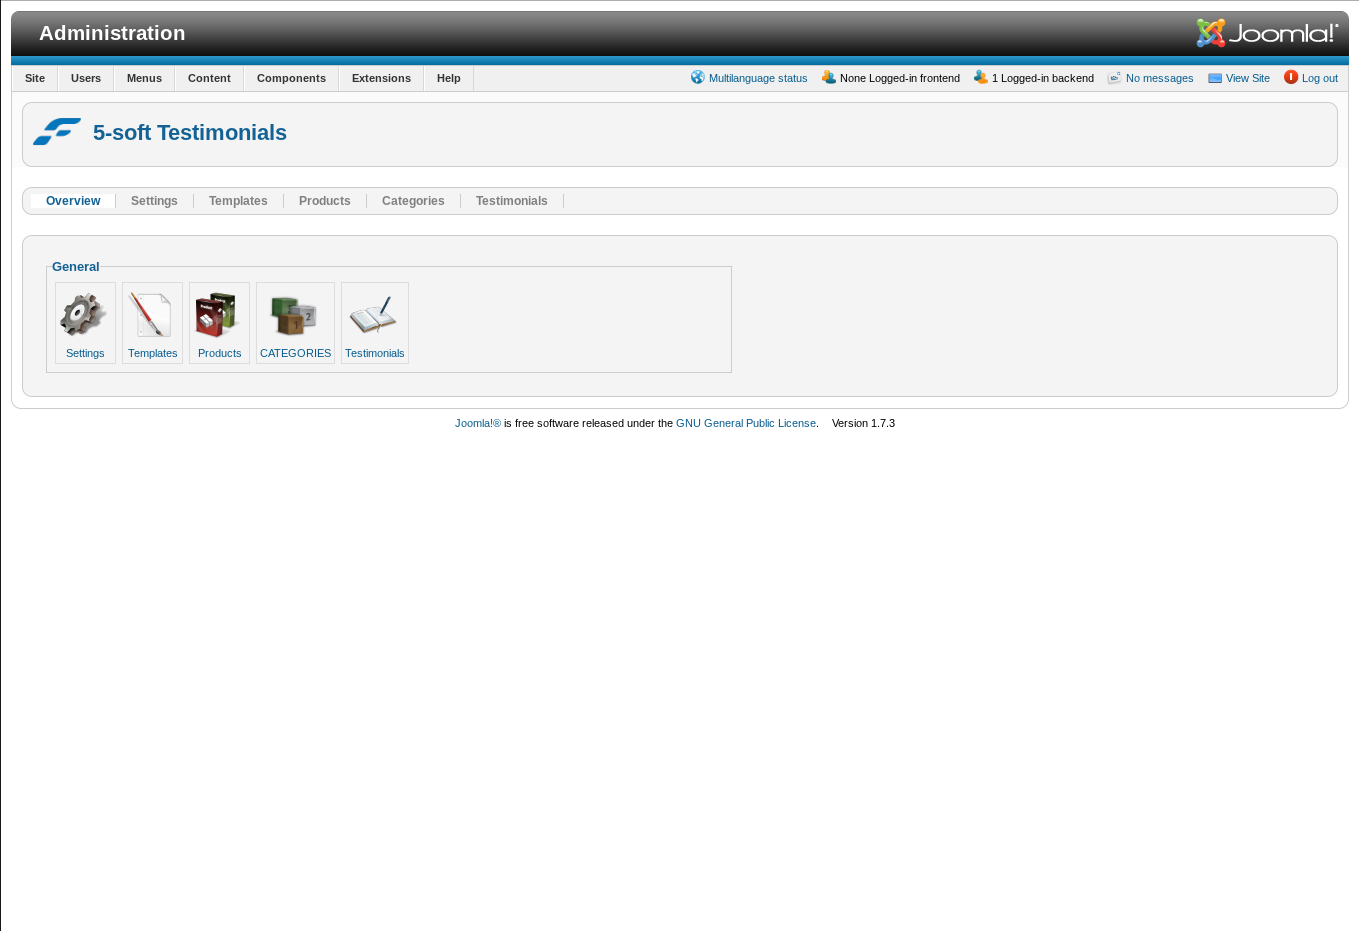Open the Menus menu

click(144, 78)
